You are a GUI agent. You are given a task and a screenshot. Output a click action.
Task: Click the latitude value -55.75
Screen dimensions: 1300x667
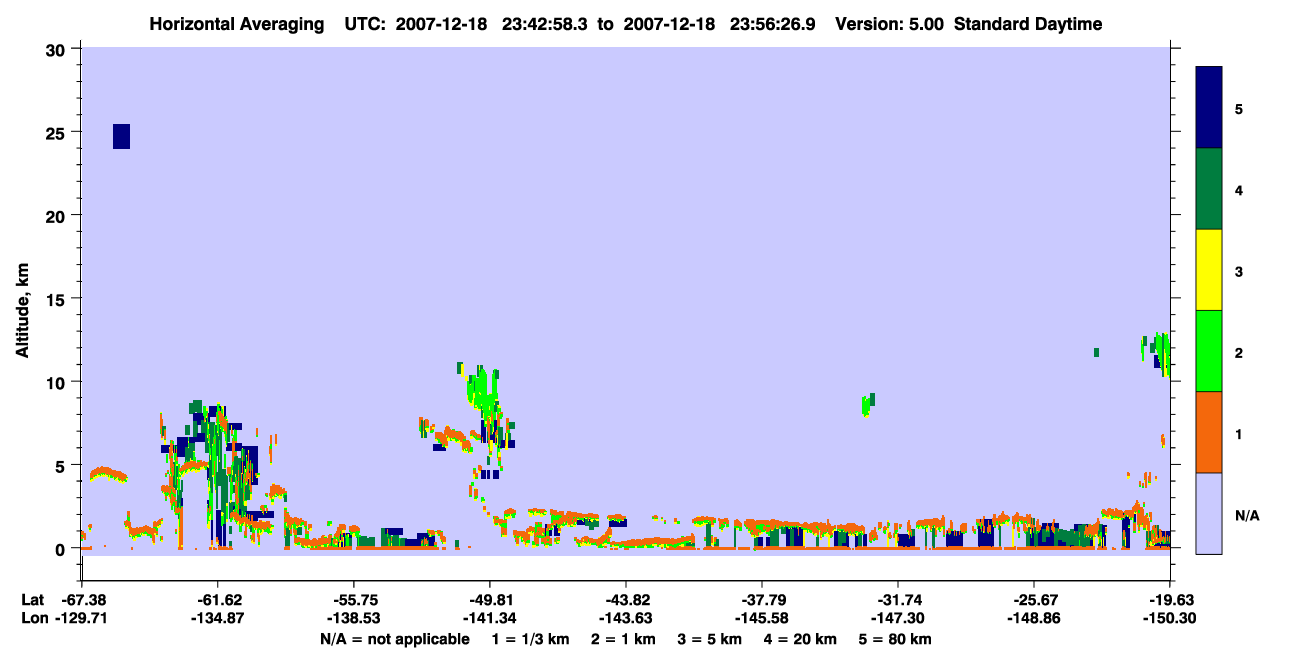[x=354, y=599]
